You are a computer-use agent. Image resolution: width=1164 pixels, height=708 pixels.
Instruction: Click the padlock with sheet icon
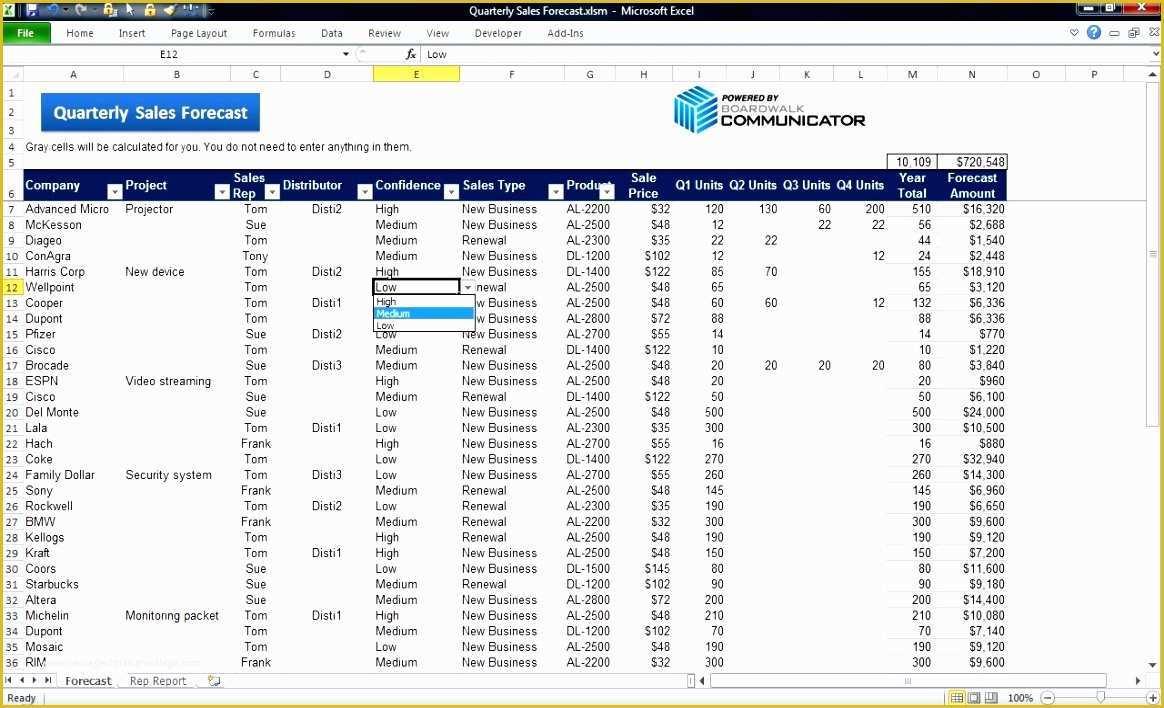tap(110, 10)
